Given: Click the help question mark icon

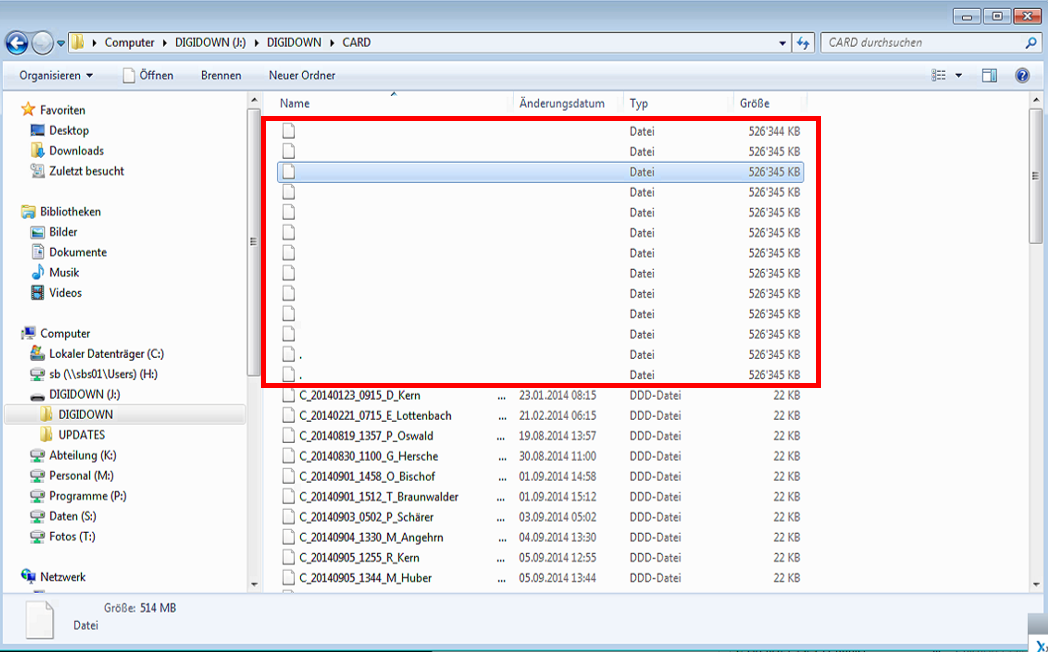Looking at the screenshot, I should (x=1022, y=75).
